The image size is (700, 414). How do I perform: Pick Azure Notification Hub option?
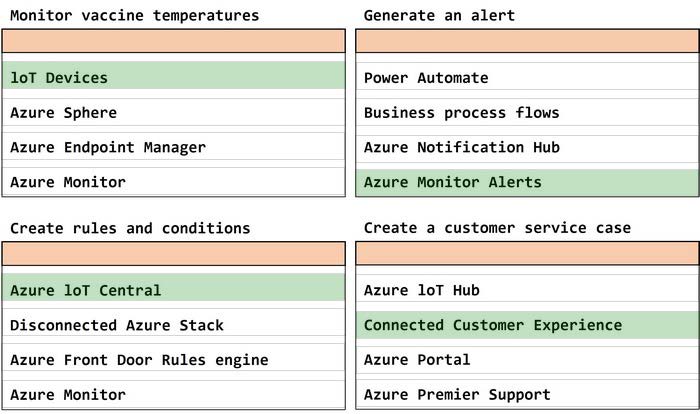pyautogui.click(x=527, y=148)
